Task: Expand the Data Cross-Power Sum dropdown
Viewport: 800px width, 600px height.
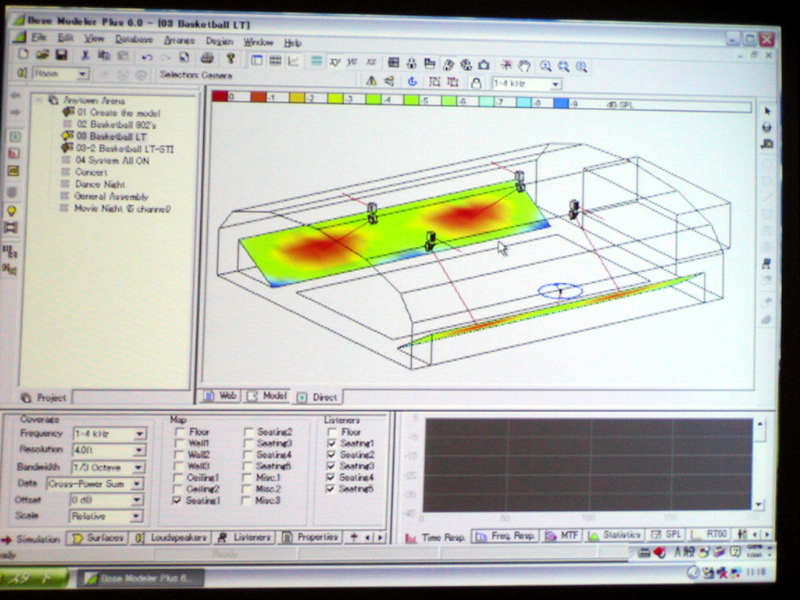Action: pos(138,484)
